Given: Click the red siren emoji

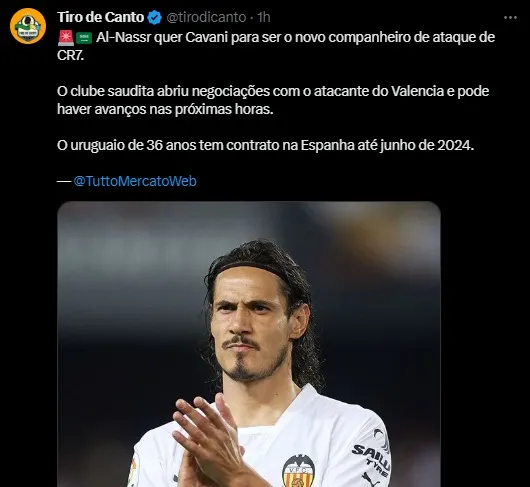Looking at the screenshot, I should 66,38.
